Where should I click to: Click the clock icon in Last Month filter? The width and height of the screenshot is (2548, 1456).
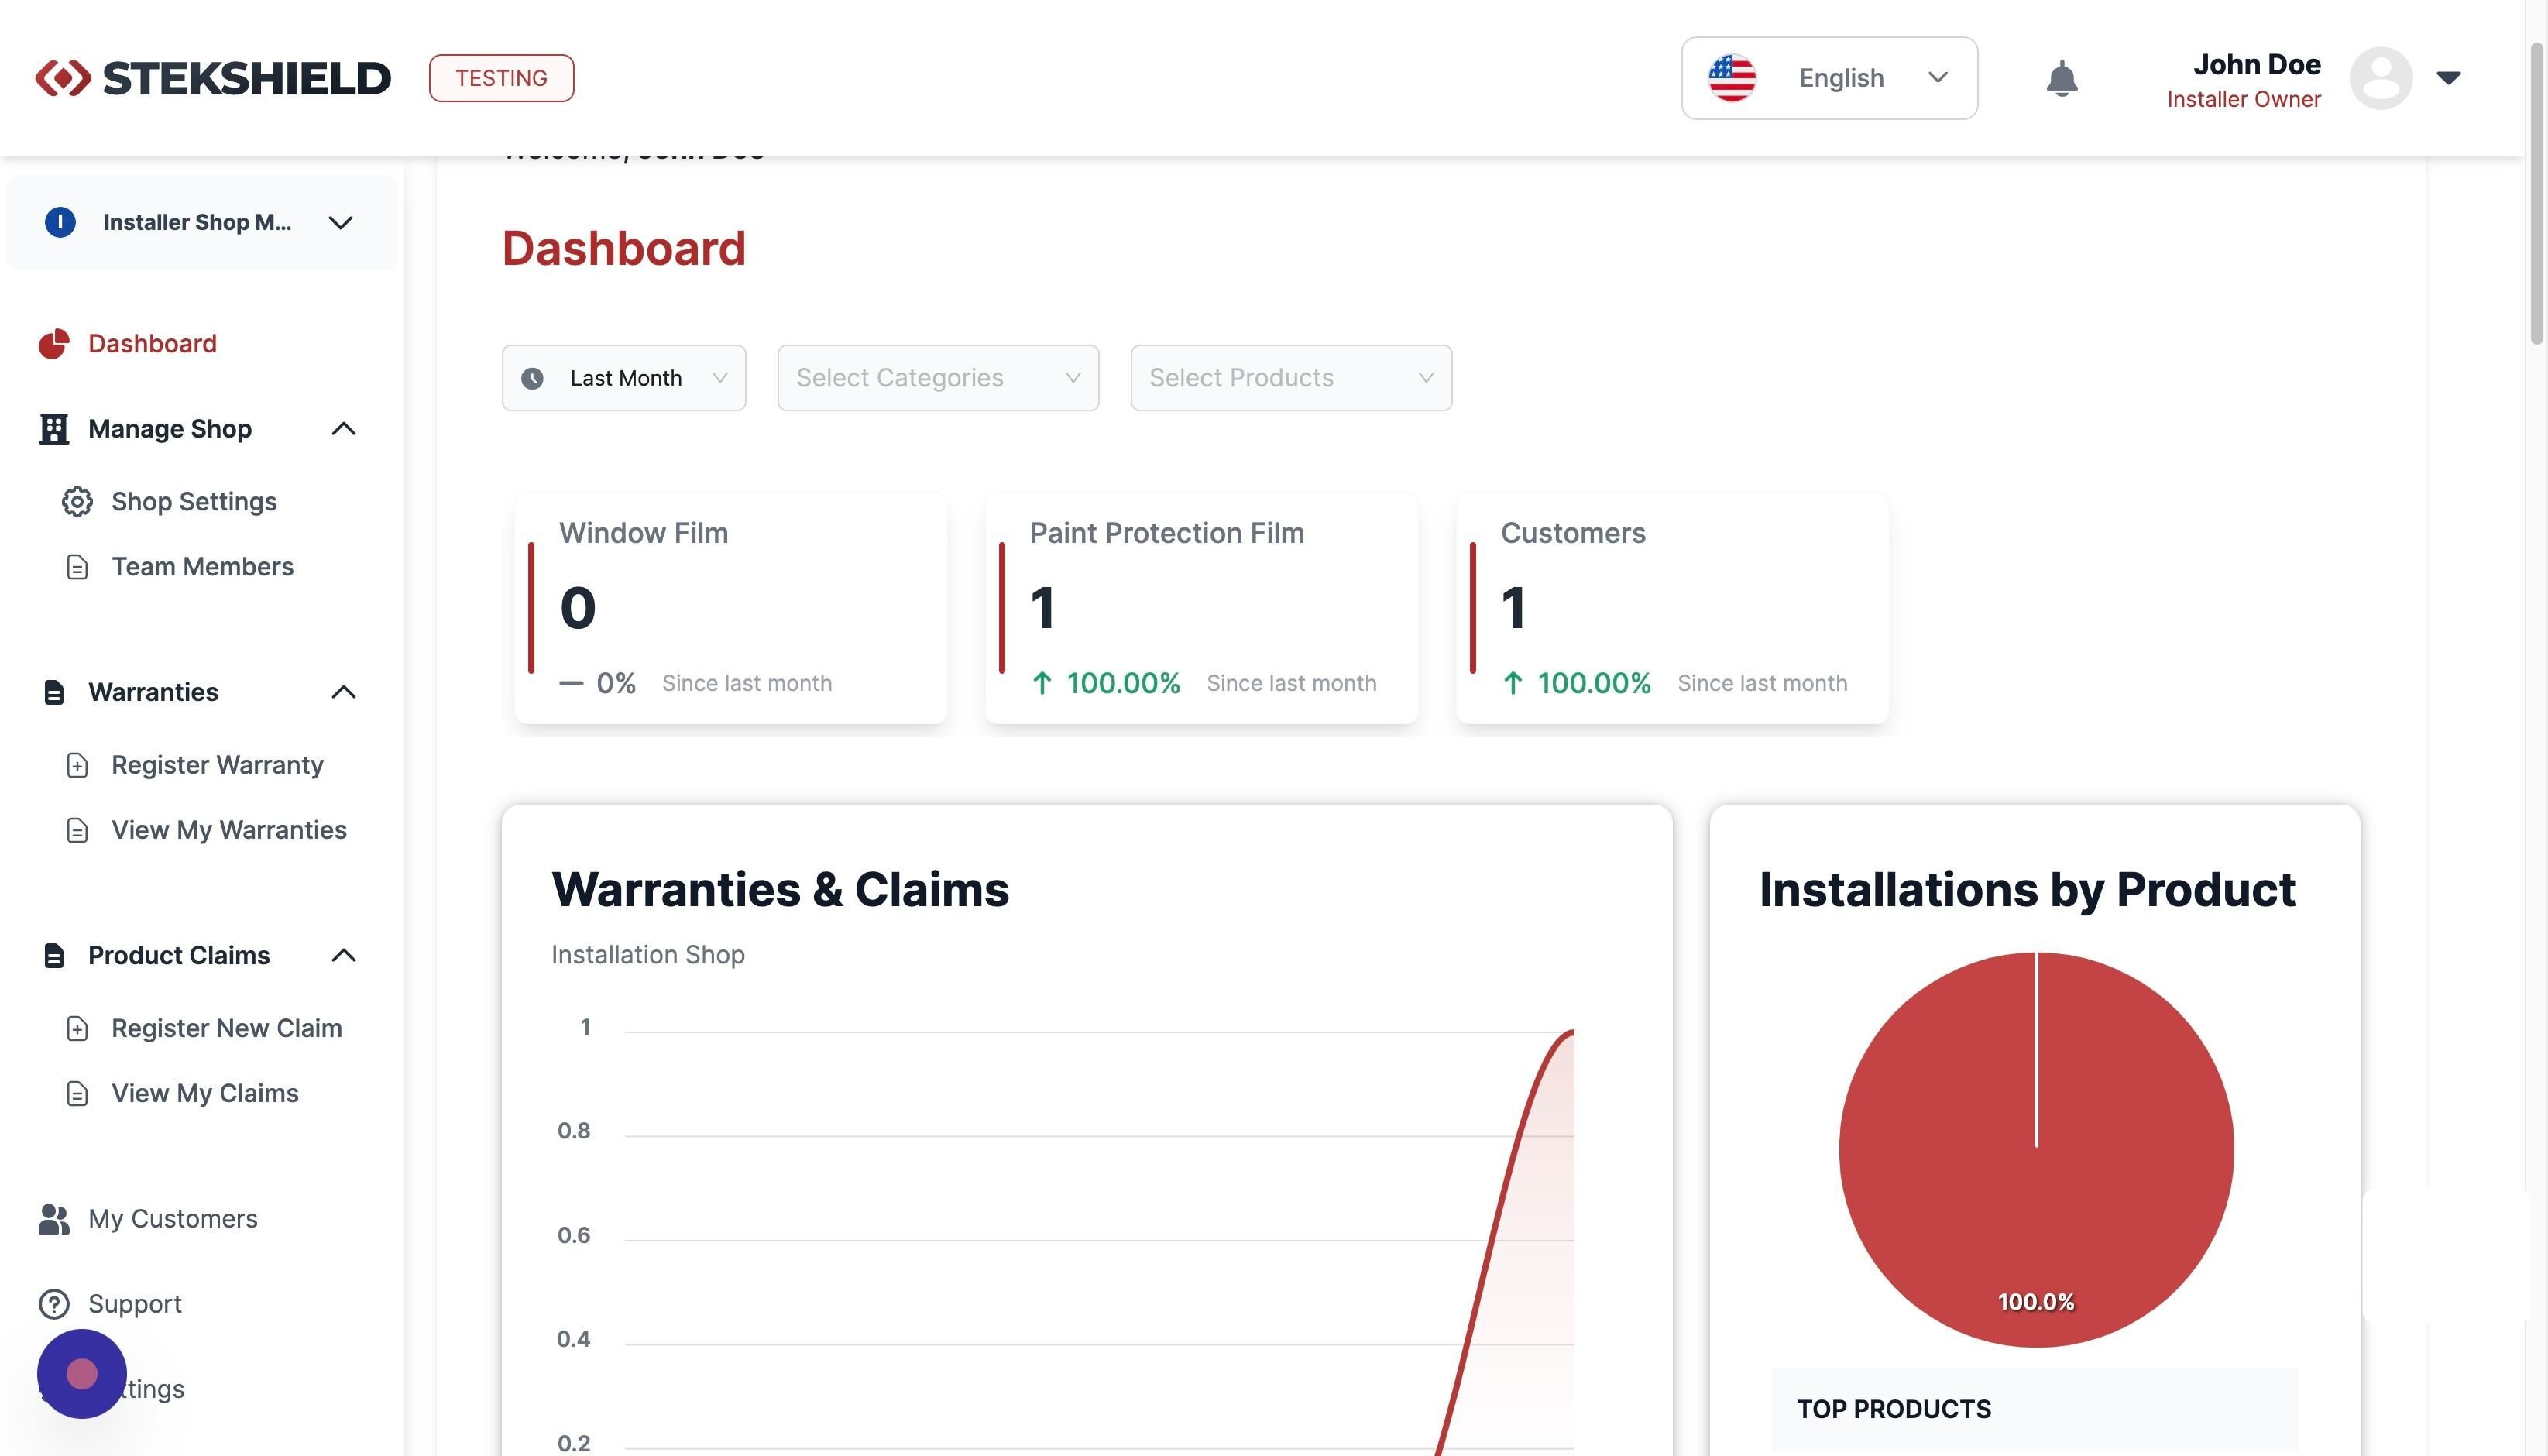pos(532,378)
